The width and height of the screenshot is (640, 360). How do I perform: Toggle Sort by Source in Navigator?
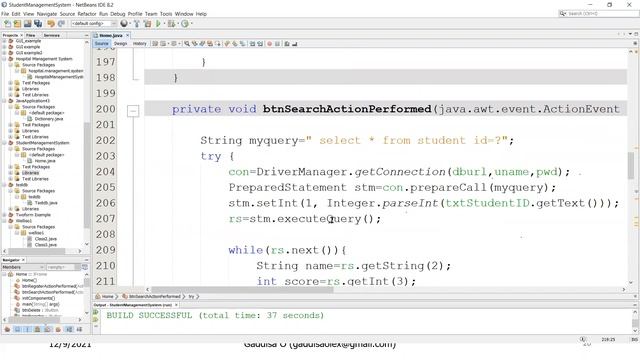click(79, 329)
